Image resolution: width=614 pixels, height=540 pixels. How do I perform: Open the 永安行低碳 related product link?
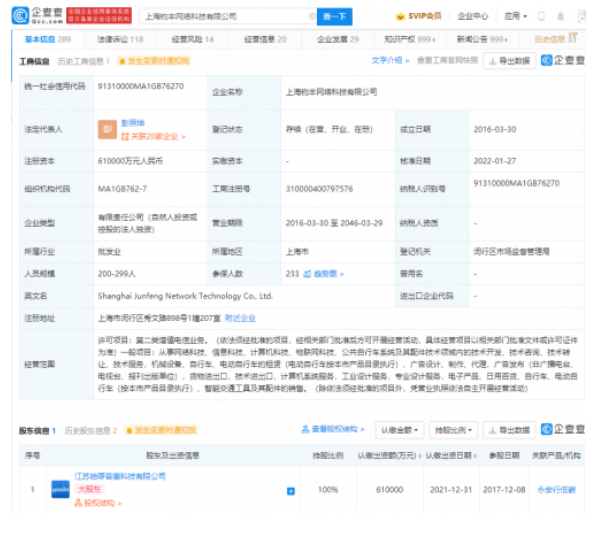coord(556,490)
